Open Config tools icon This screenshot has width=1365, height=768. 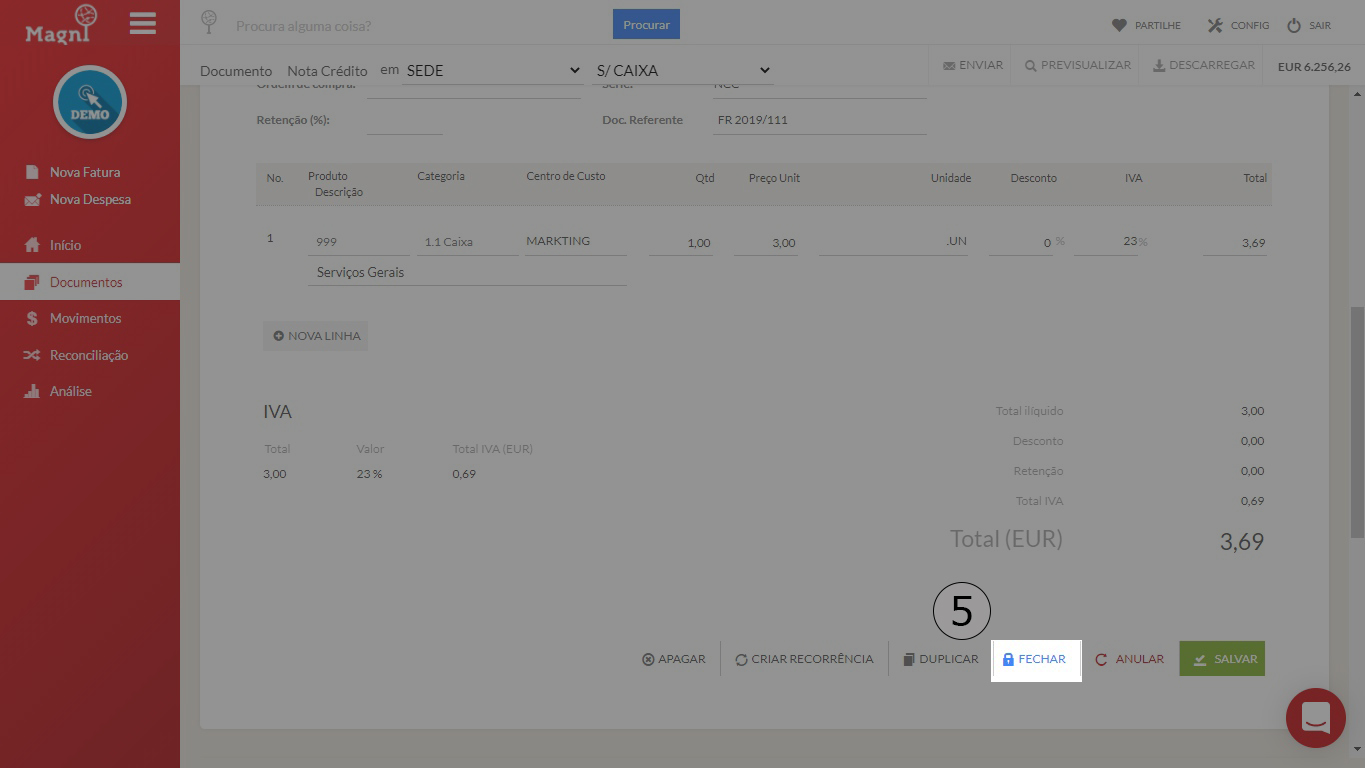(x=1215, y=25)
